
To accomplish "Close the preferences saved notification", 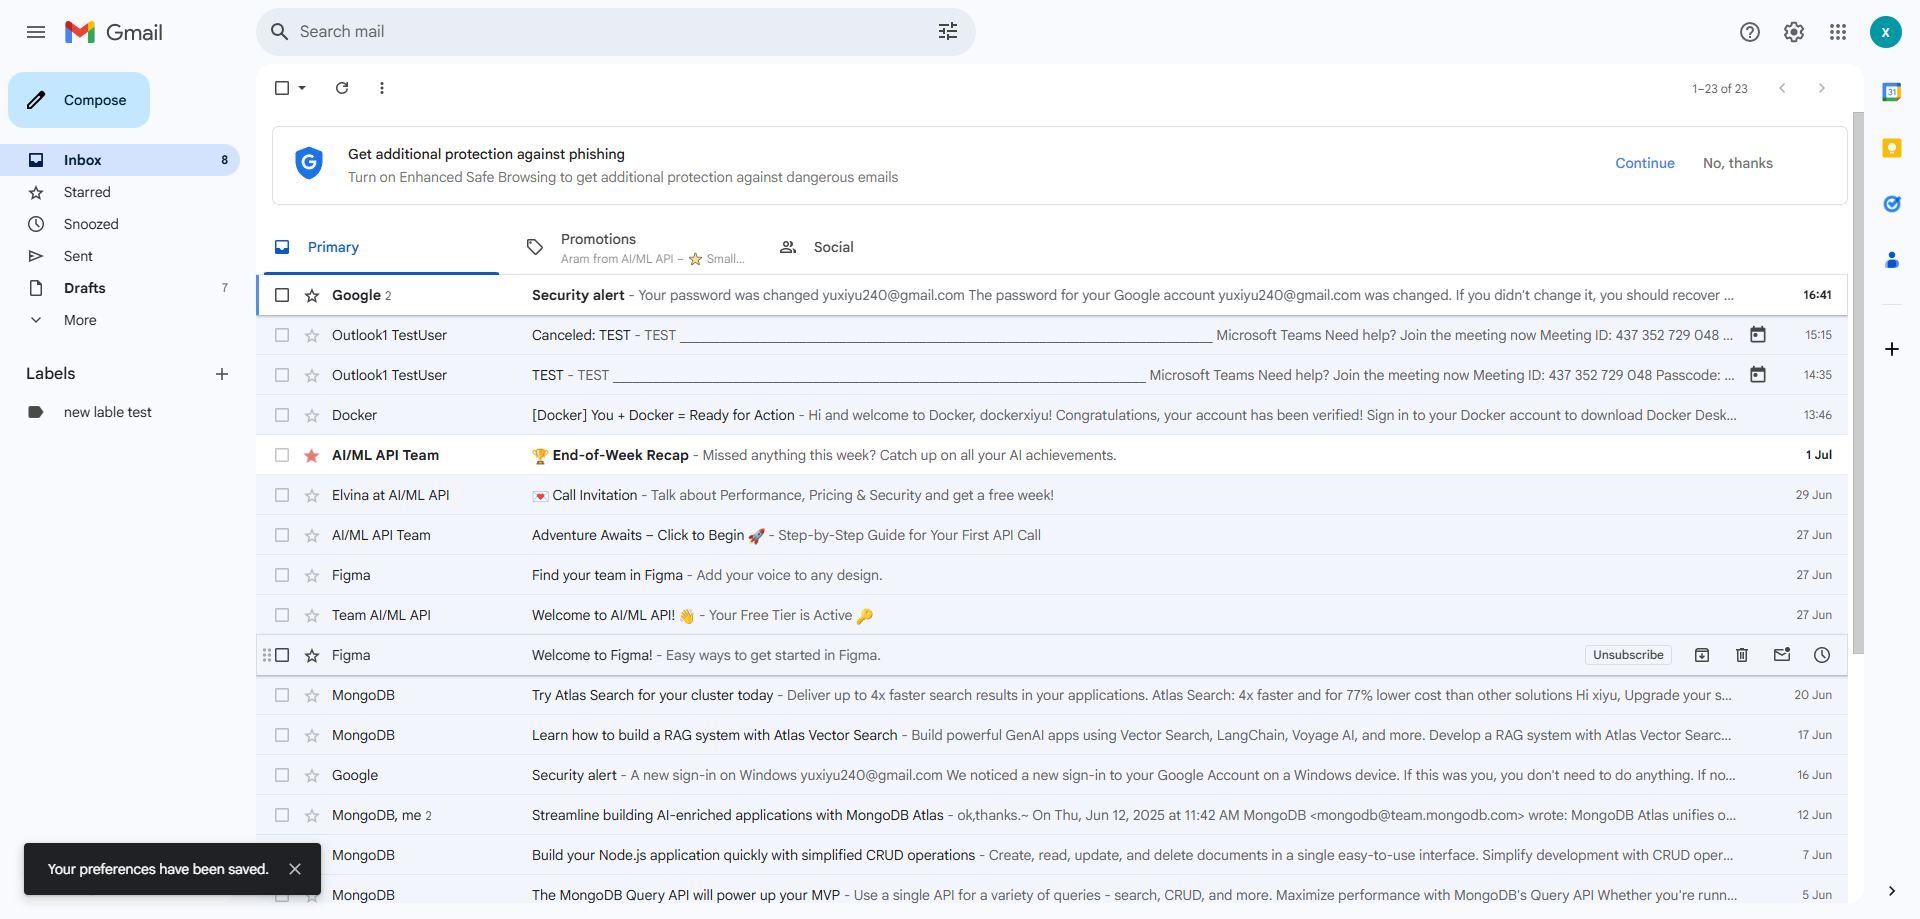I will 295,869.
